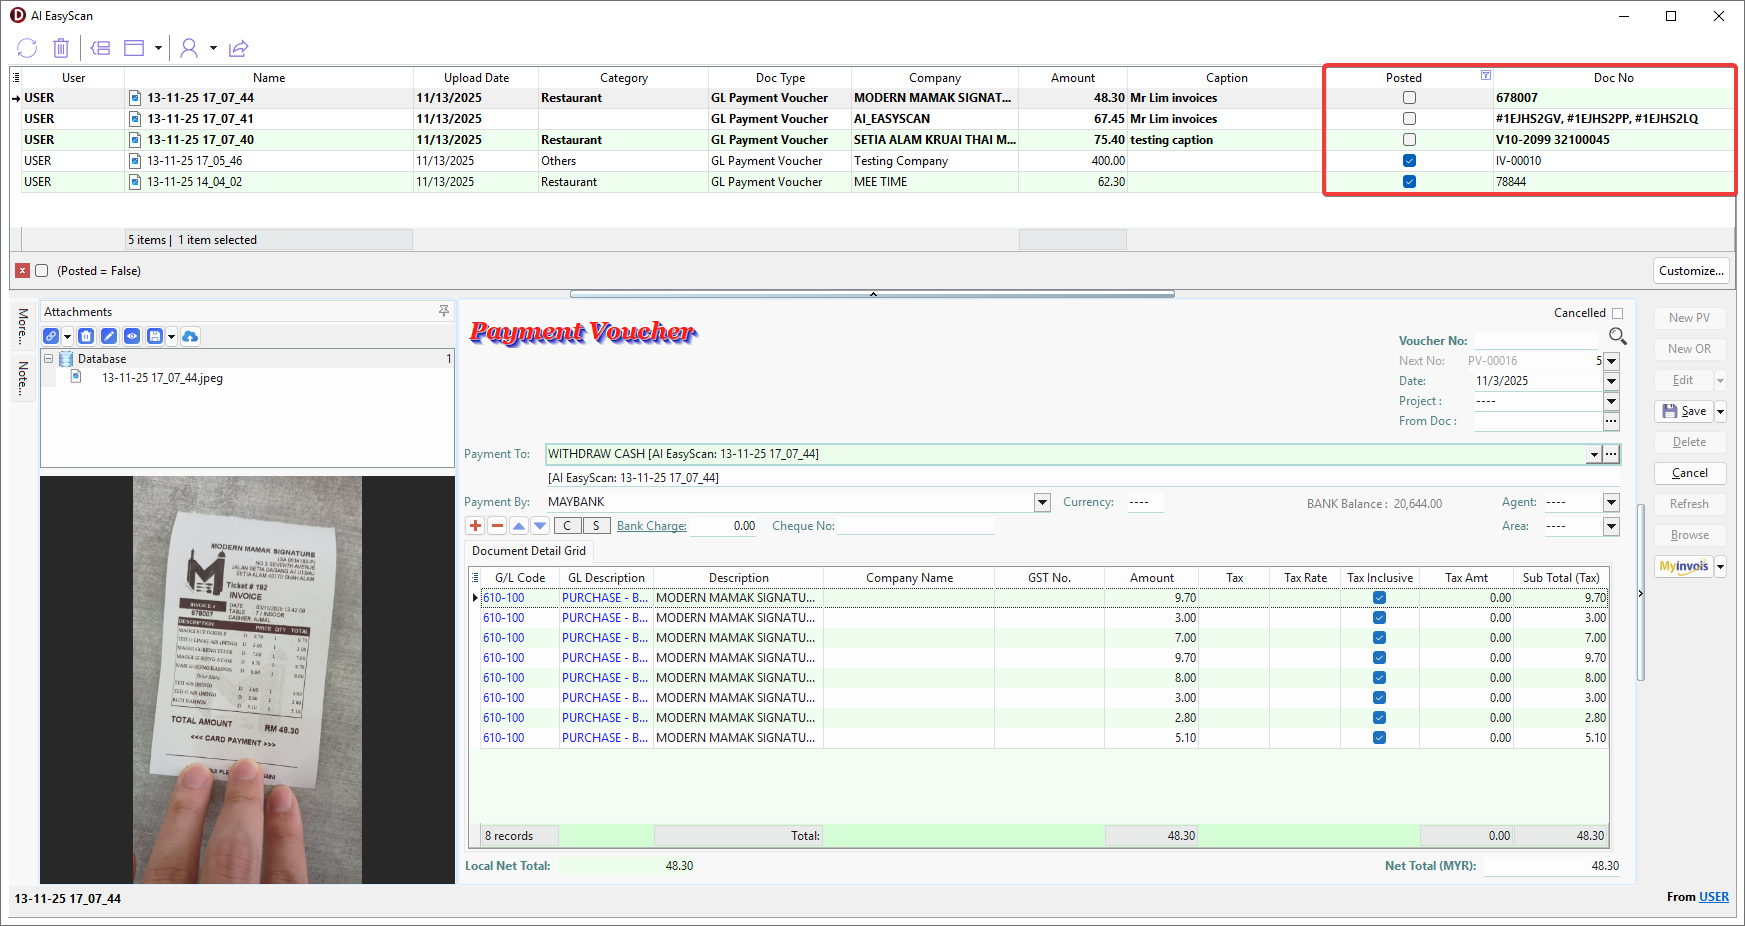Click the pencil edit icon in Attachments
Image resolution: width=1745 pixels, height=926 pixels.
[109, 336]
